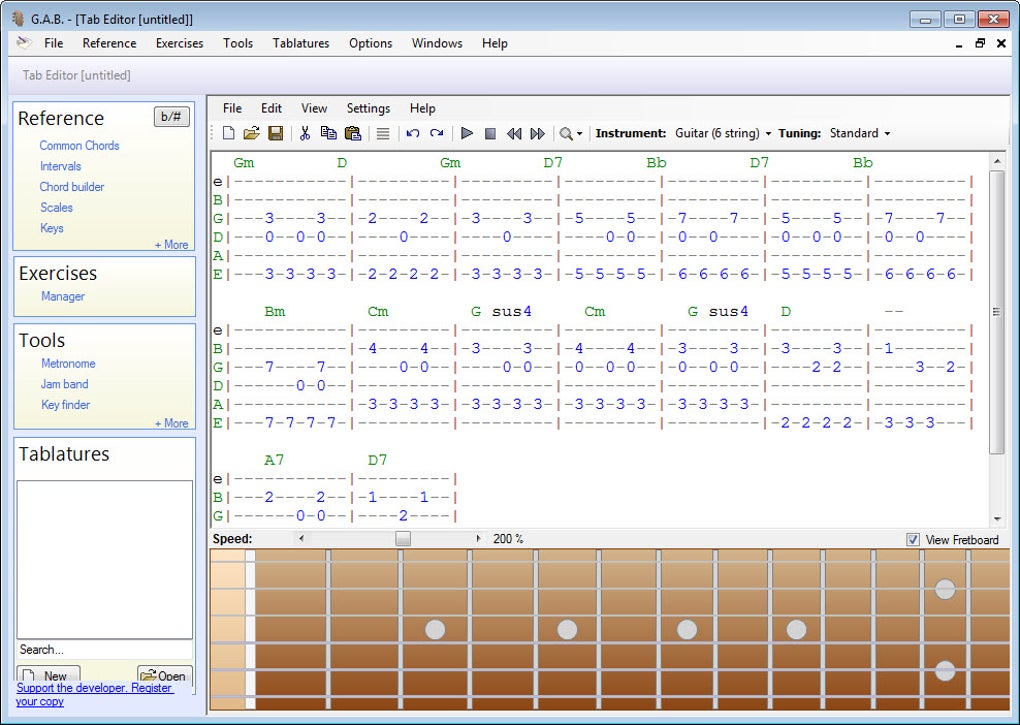Open the zoom magnifier dropdown arrow
1020x725 pixels.
pyautogui.click(x=580, y=134)
